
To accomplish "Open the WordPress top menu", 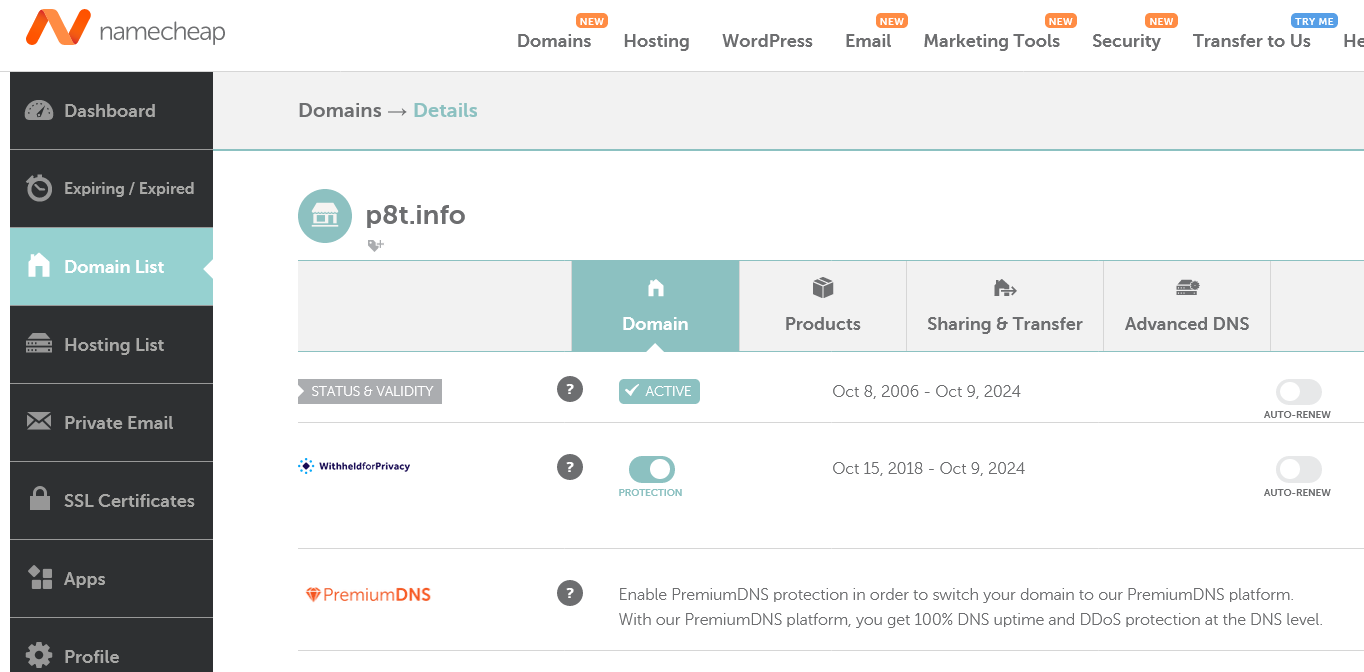I will pyautogui.click(x=767, y=41).
